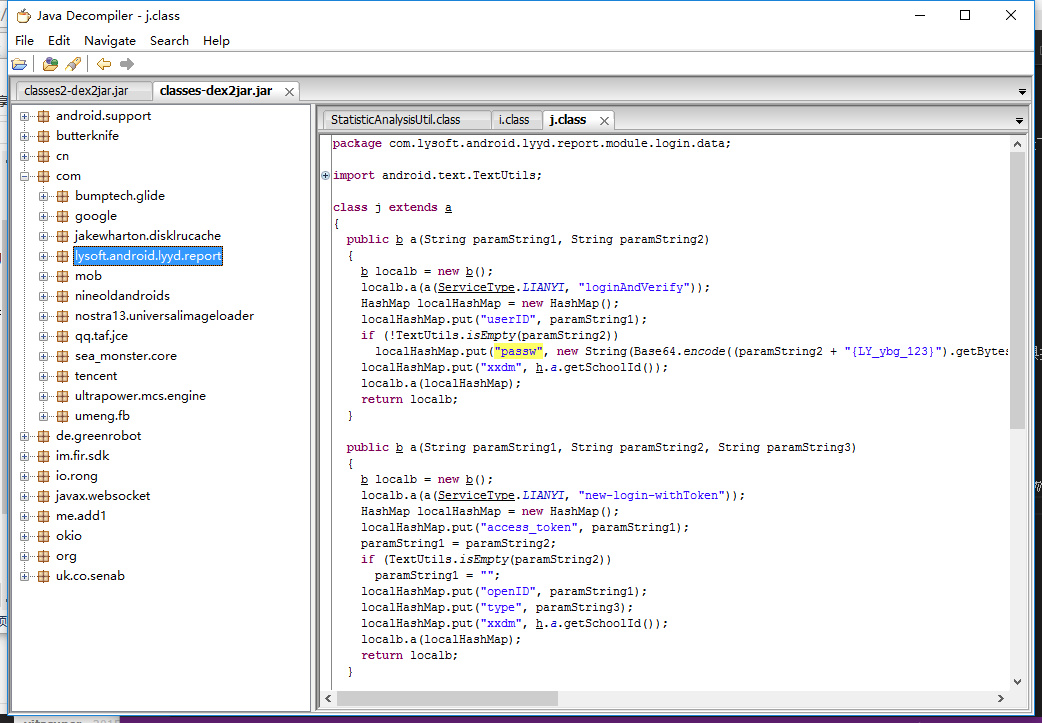This screenshot has width=1042, height=723.
Task: Close the classes-dex2jar.jar tab
Action: [x=290, y=91]
